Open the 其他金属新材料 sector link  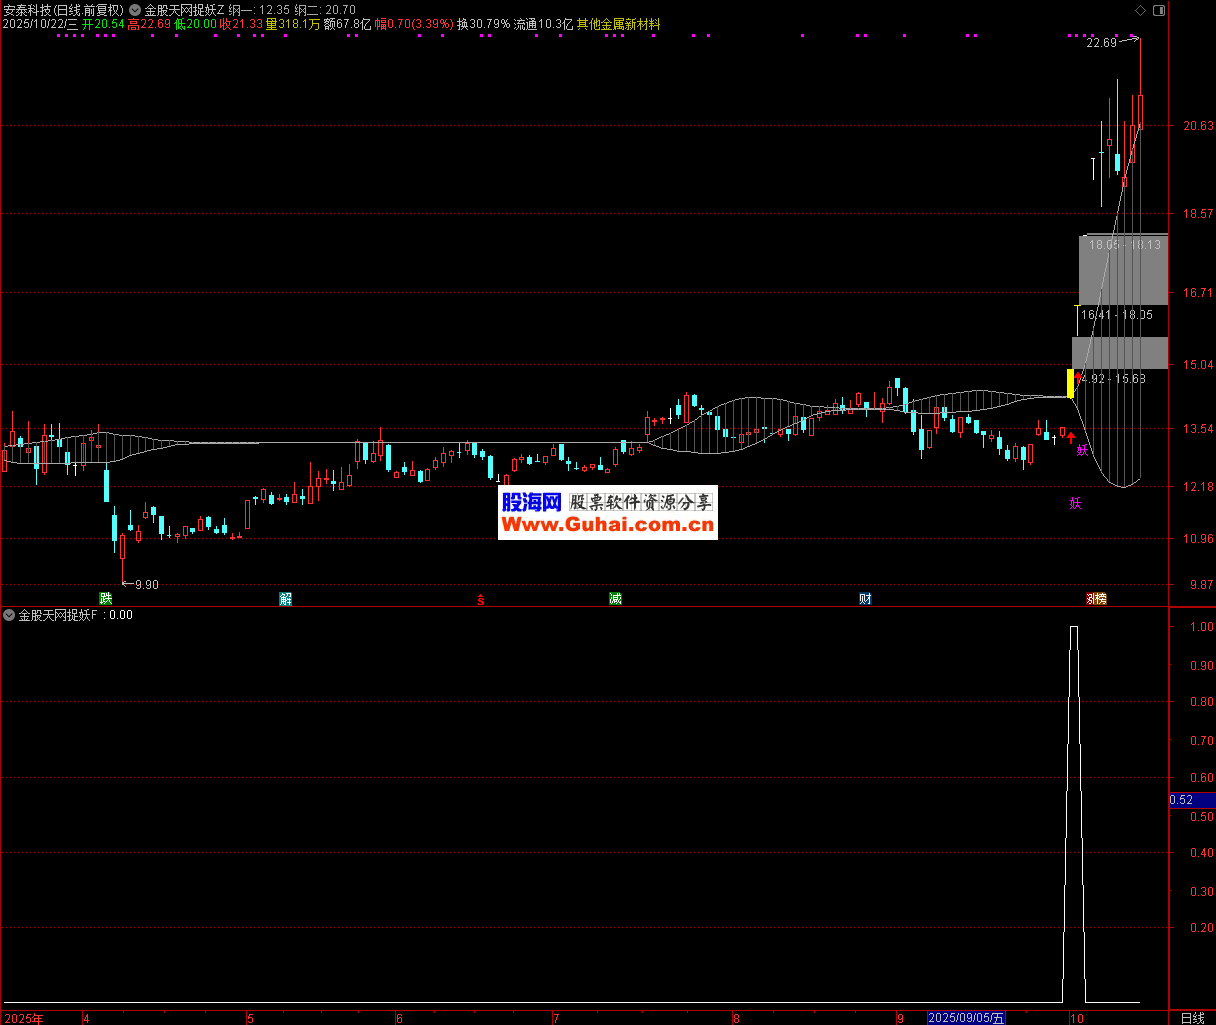click(618, 23)
